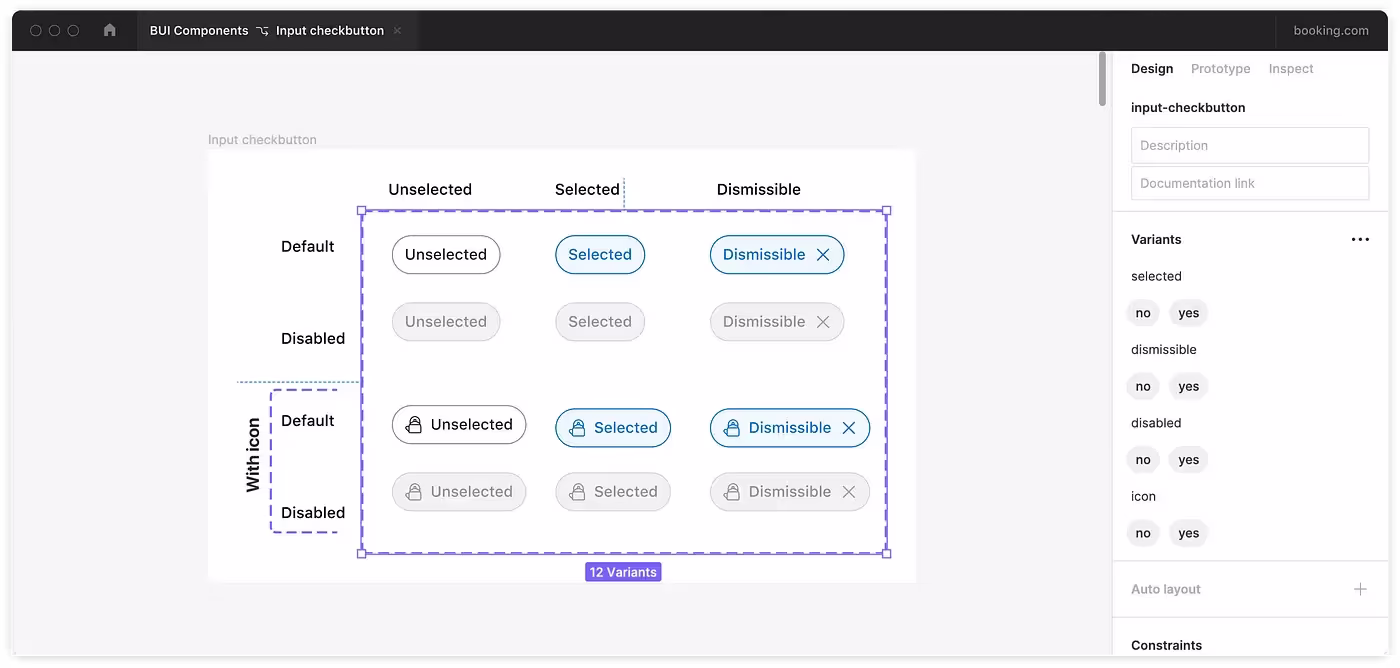Viewport: 1400px width, 668px height.
Task: Click the Description input field
Action: click(1249, 145)
